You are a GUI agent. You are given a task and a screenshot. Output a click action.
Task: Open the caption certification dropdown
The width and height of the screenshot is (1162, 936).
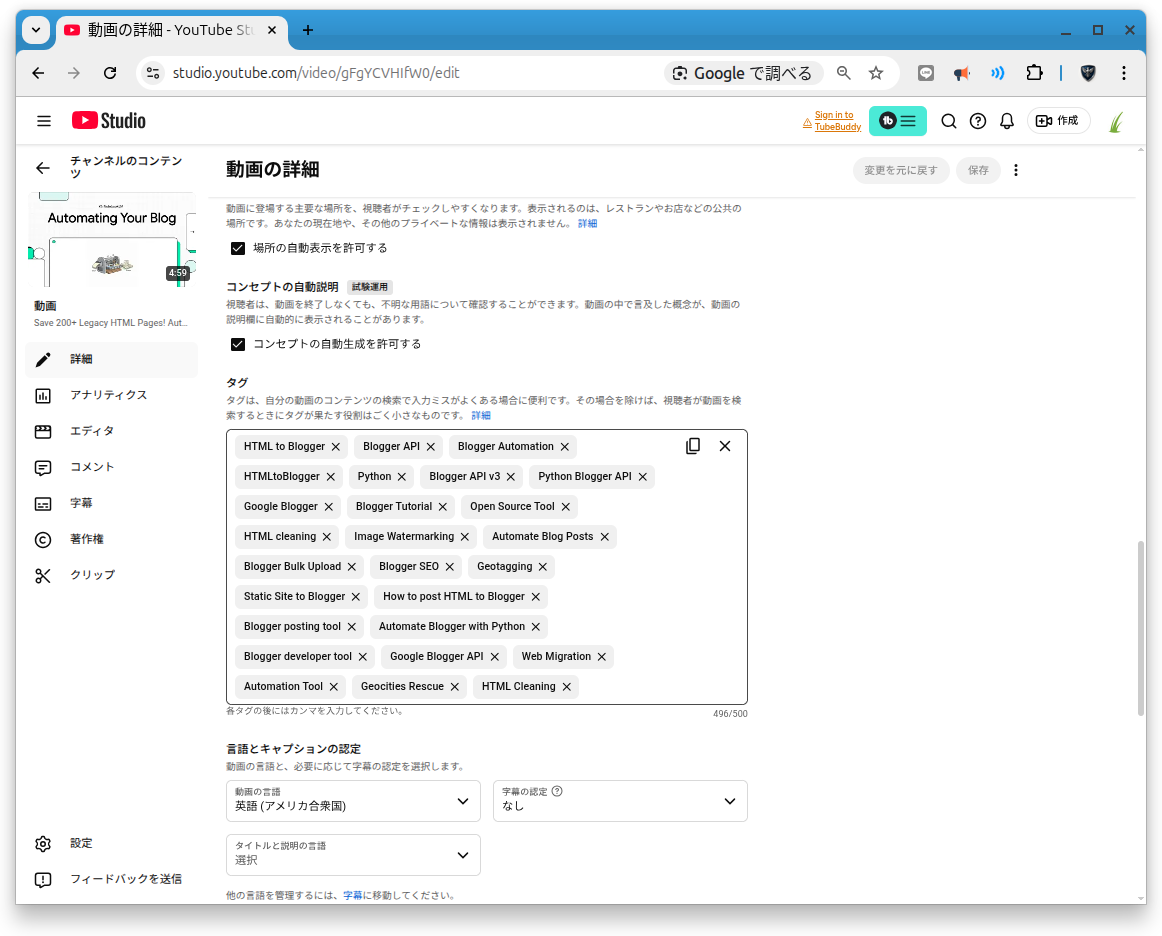click(620, 801)
